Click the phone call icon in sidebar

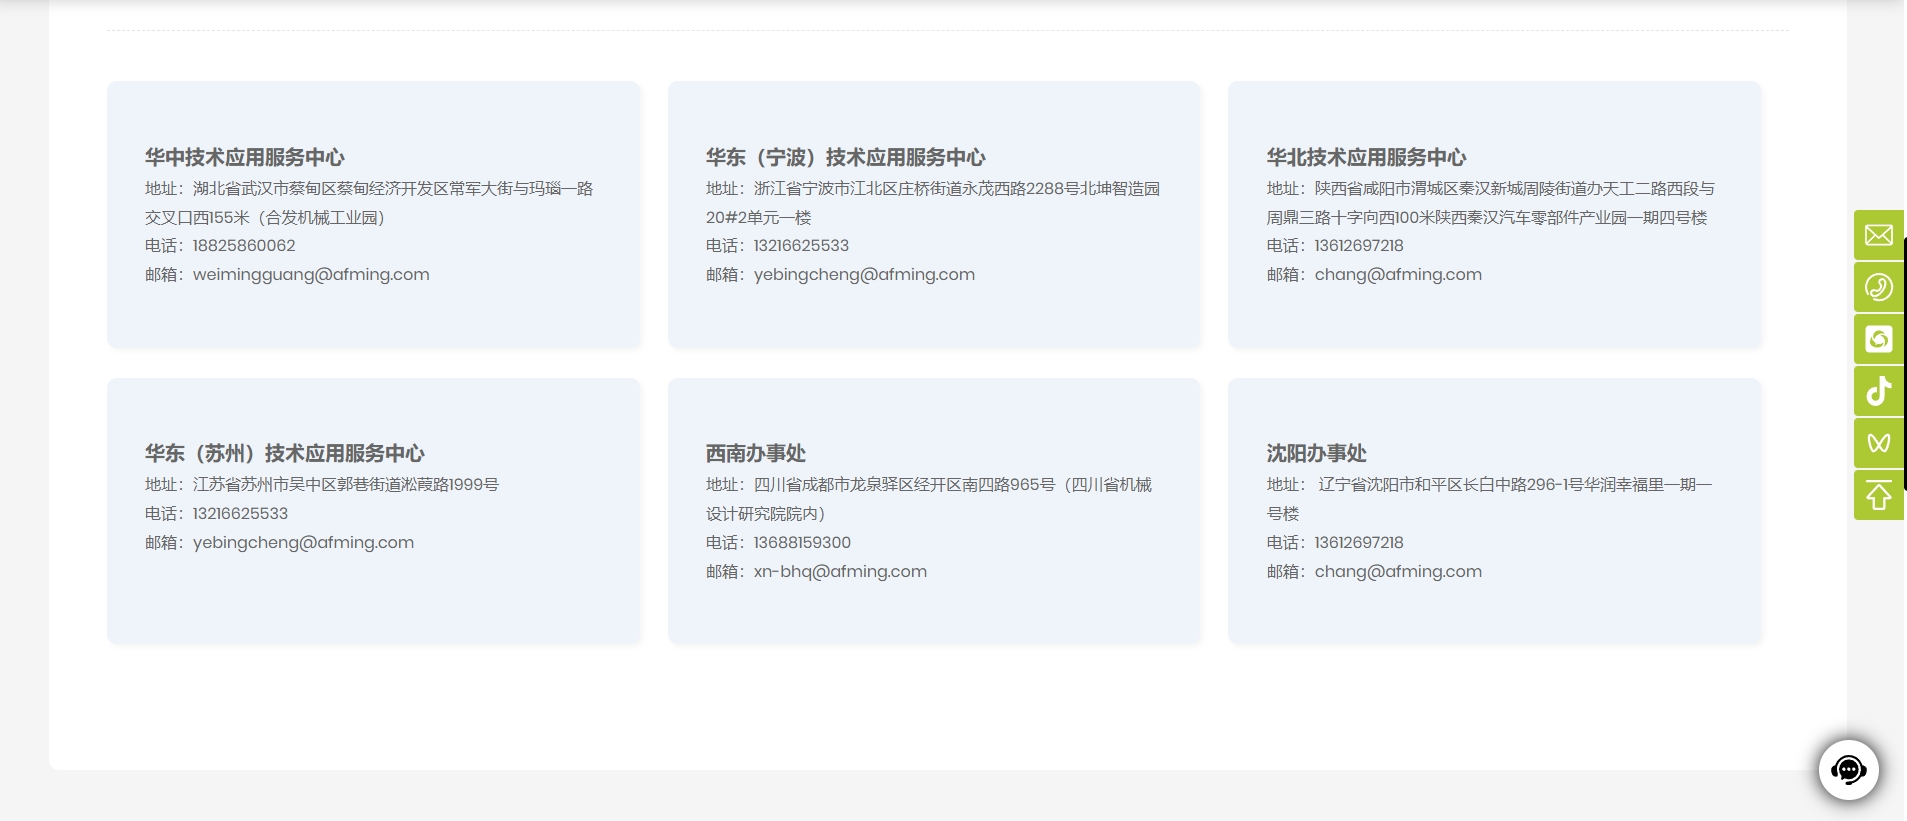[1878, 287]
